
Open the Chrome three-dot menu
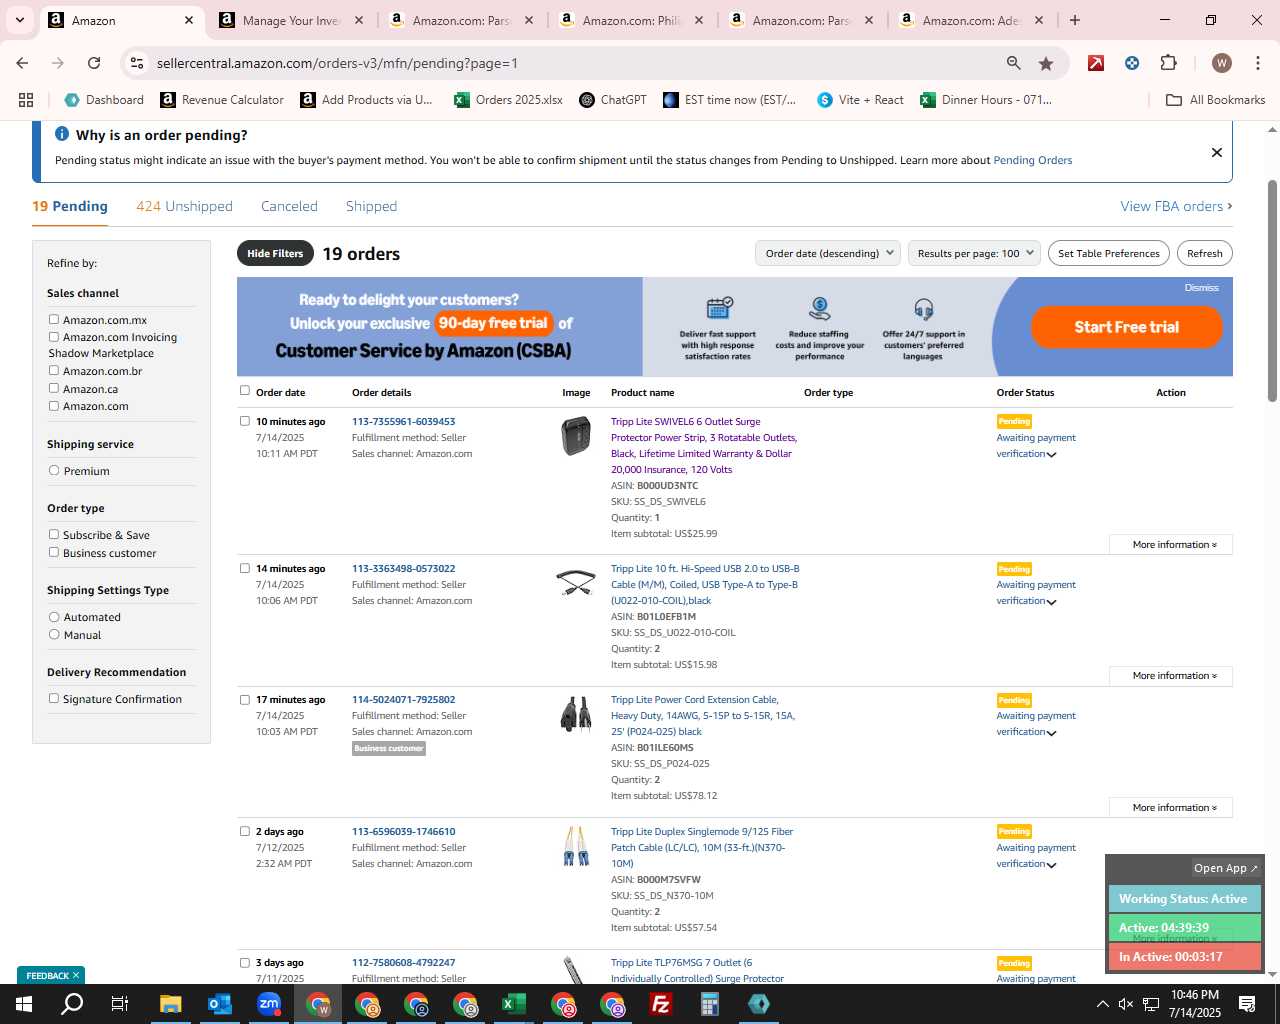[x=1256, y=63]
